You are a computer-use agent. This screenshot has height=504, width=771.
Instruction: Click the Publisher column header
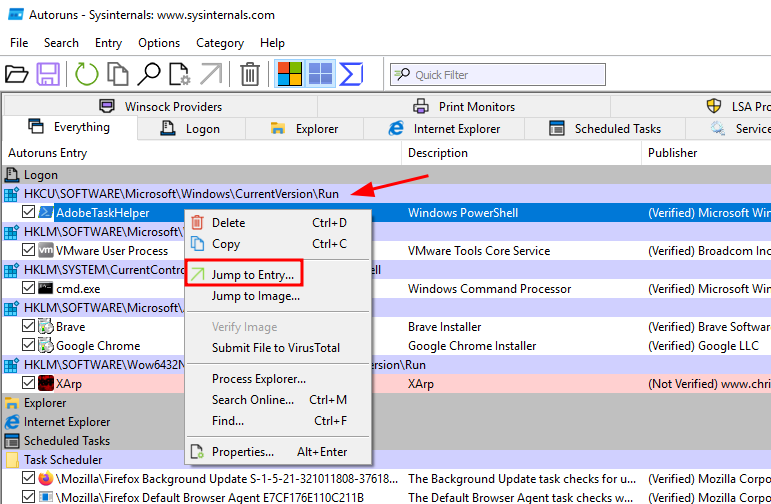(x=707, y=153)
